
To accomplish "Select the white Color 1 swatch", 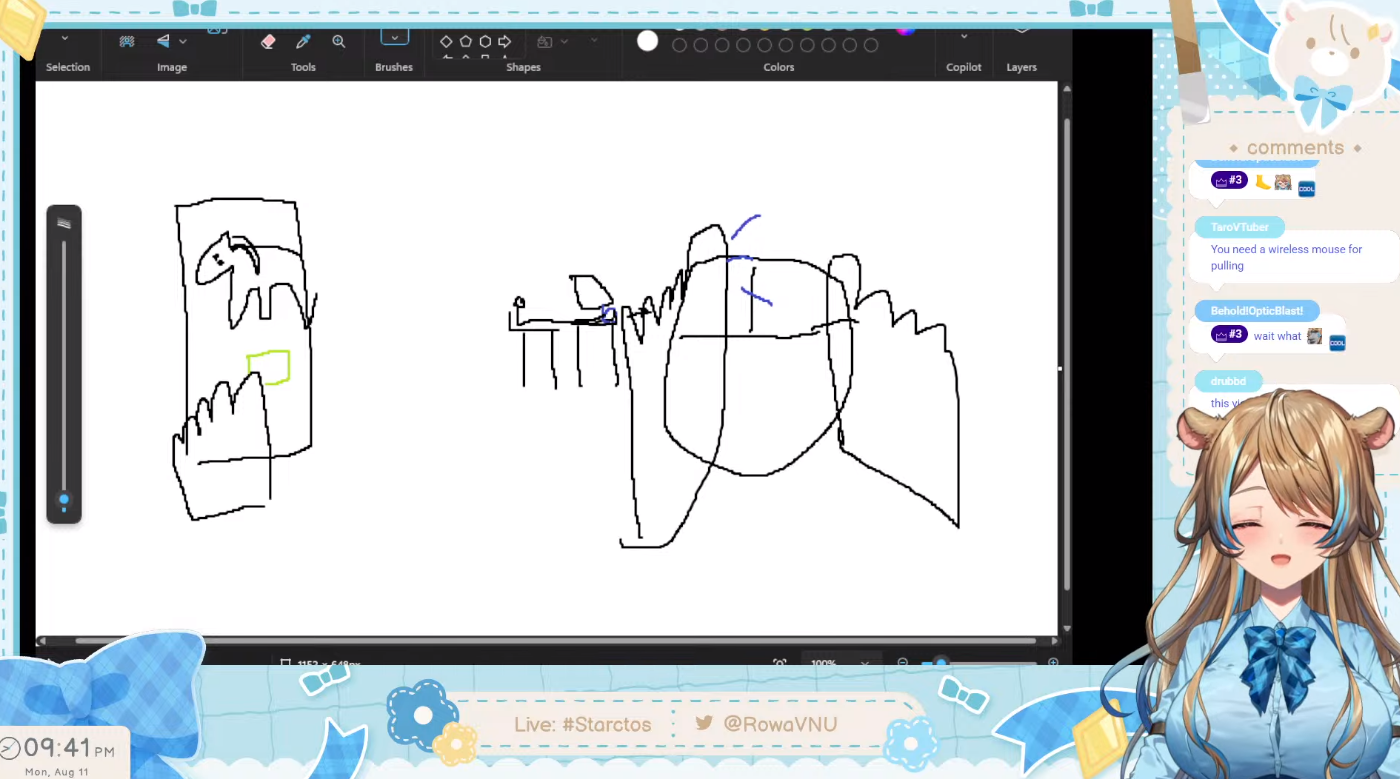I will [648, 41].
